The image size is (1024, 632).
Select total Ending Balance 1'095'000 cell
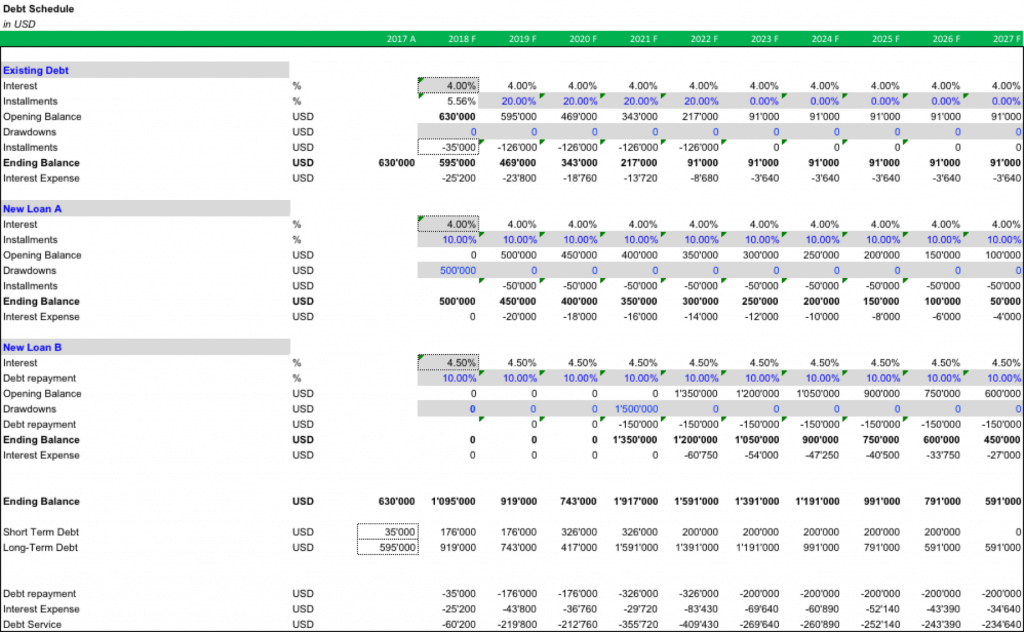tap(454, 501)
